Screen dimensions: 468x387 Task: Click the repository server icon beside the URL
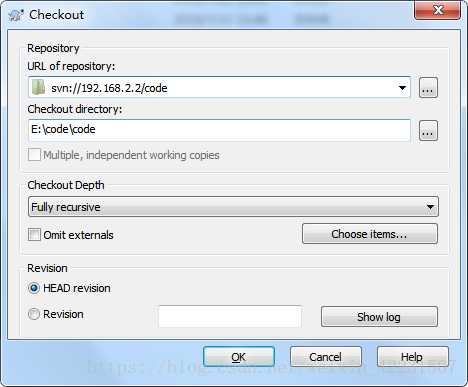click(39, 87)
